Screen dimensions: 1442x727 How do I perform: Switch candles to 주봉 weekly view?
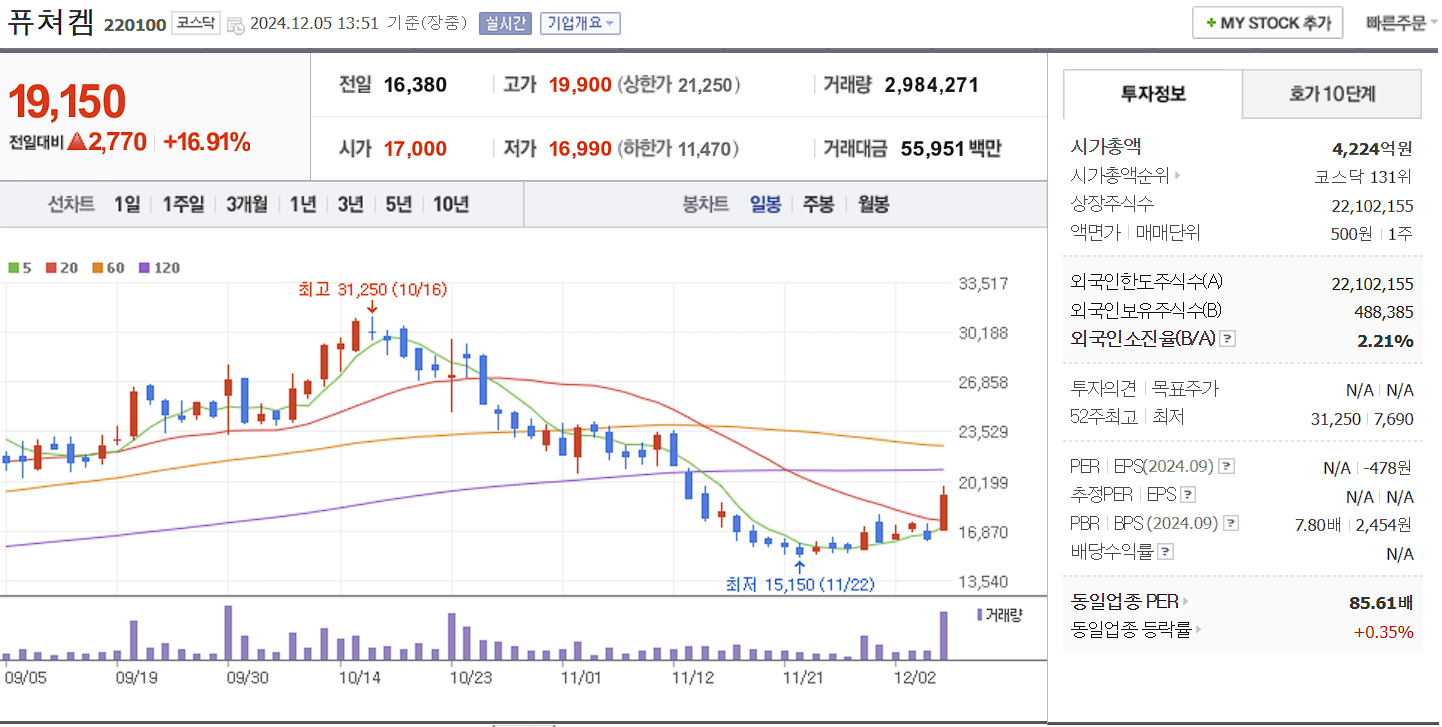coord(817,204)
